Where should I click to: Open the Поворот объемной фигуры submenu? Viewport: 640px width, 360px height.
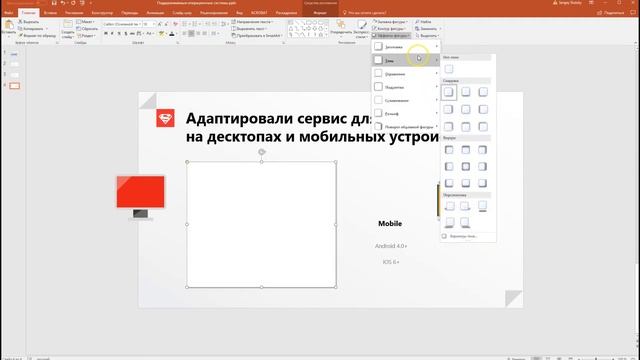(x=405, y=127)
